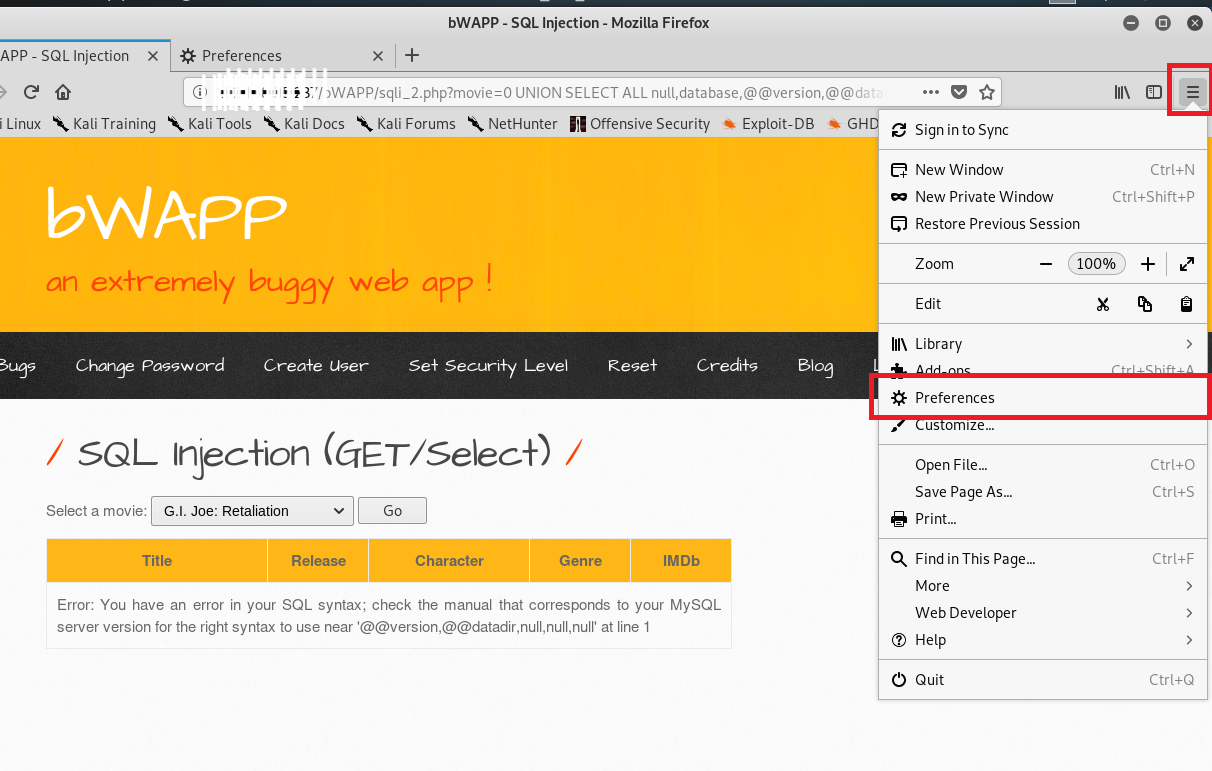Viewport: 1212px width, 771px height.
Task: Click the Release column header
Action: [x=318, y=561]
